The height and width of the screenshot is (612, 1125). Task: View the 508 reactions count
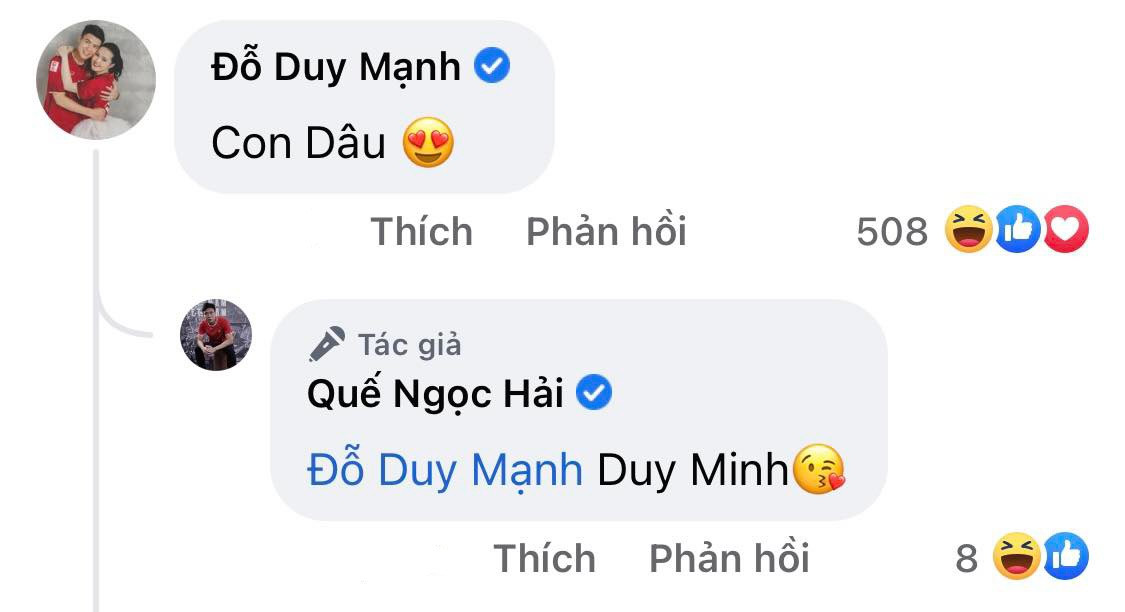tap(892, 232)
